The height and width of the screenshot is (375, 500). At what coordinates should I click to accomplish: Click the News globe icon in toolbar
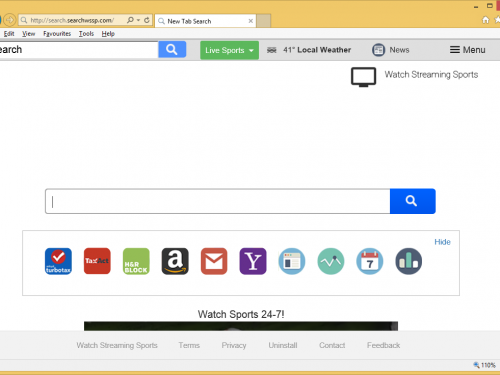tap(378, 50)
